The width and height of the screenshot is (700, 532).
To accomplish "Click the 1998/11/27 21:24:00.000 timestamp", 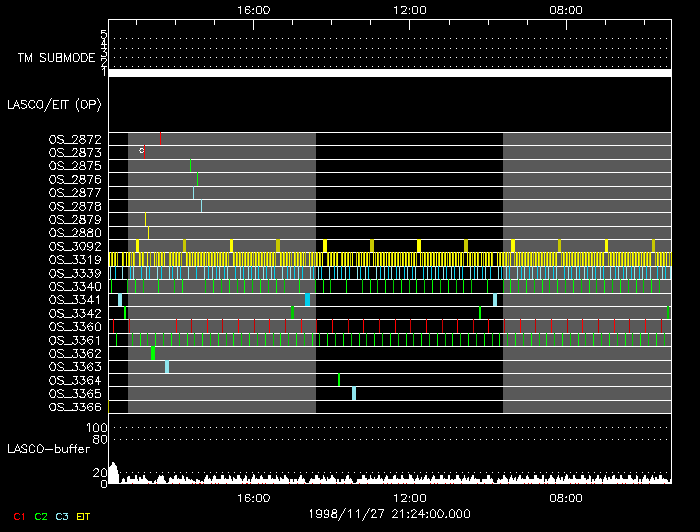I will pyautogui.click(x=390, y=513).
